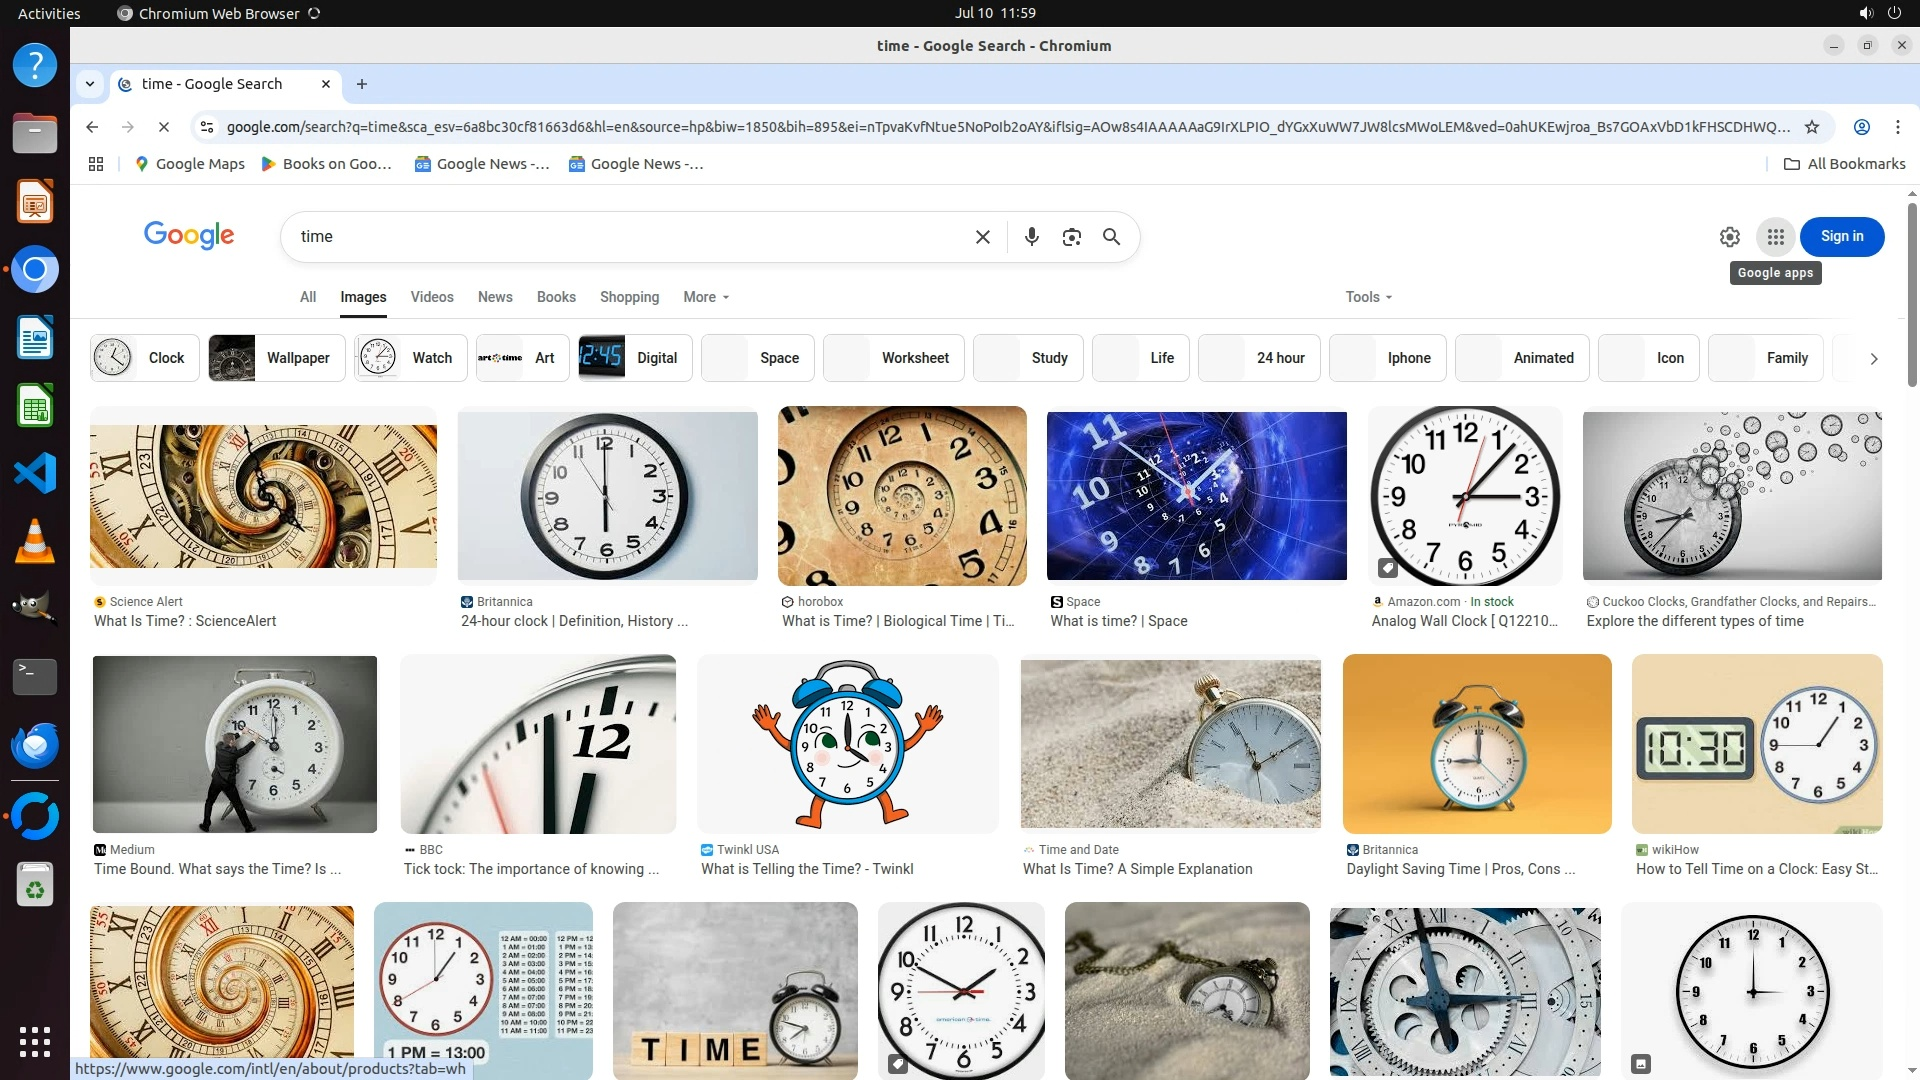Launch Visual Studio Code from dock
Image resolution: width=1920 pixels, height=1080 pixels.
pos(35,473)
